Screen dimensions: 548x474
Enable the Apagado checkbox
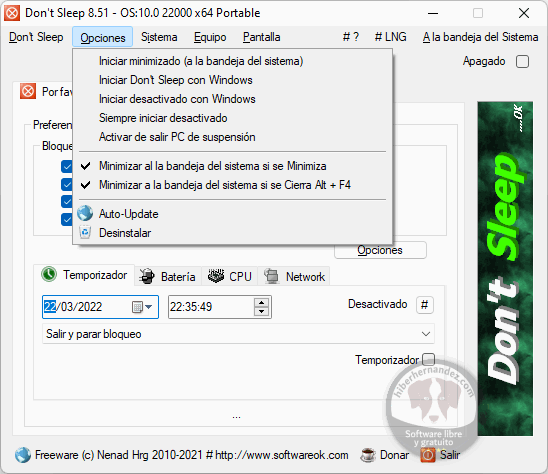coord(522,62)
